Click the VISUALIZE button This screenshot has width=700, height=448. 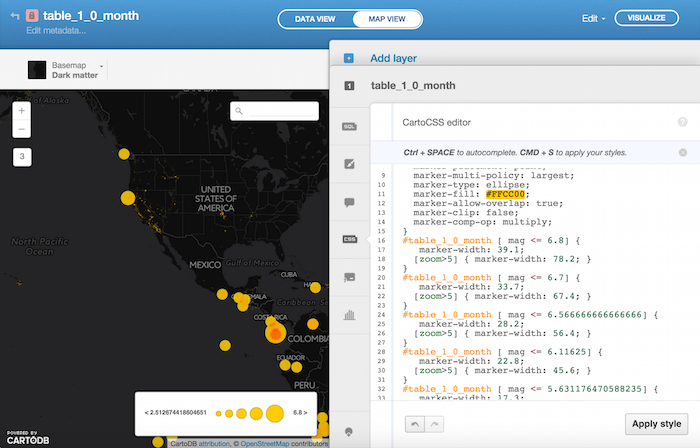point(646,18)
